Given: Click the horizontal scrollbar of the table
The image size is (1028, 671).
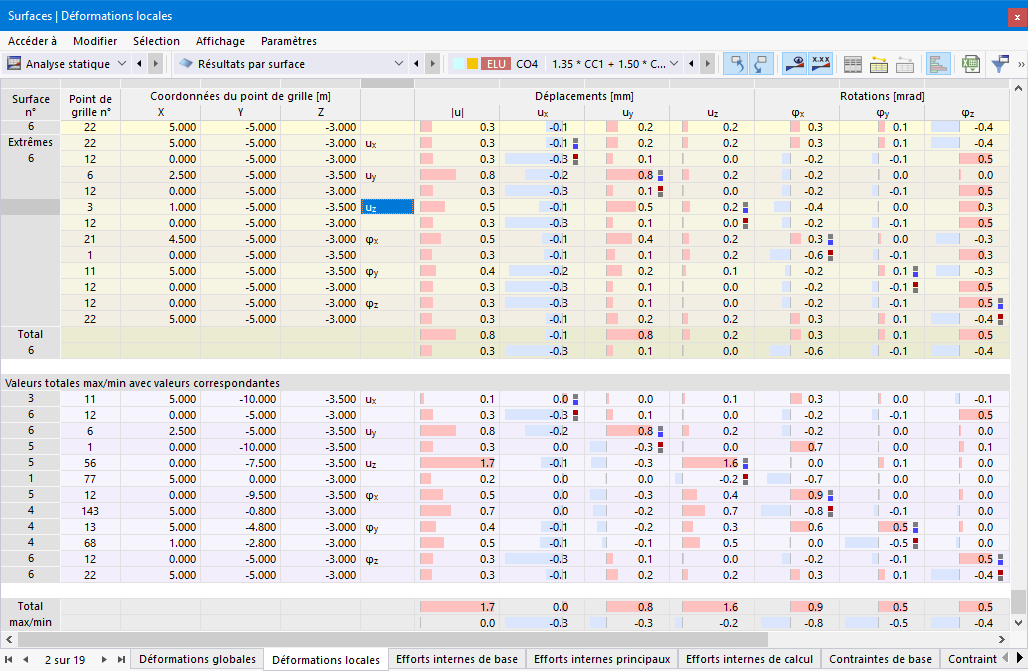Looking at the screenshot, I should pyautogui.click(x=386, y=639).
